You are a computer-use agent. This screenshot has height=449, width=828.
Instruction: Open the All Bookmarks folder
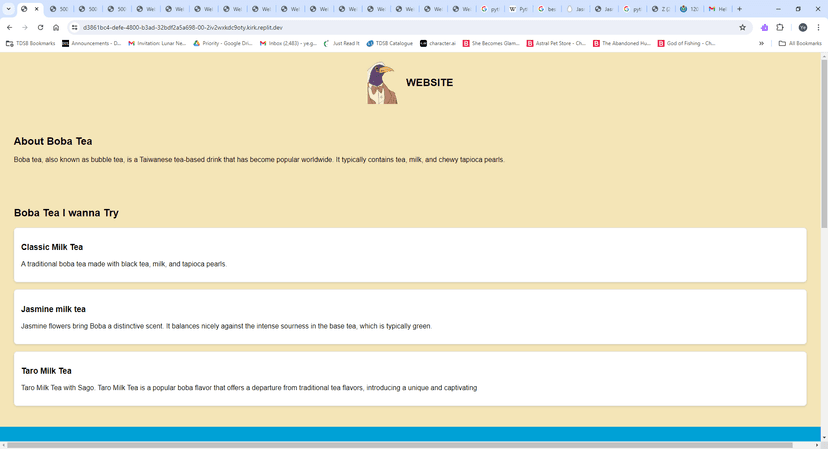[x=800, y=43]
